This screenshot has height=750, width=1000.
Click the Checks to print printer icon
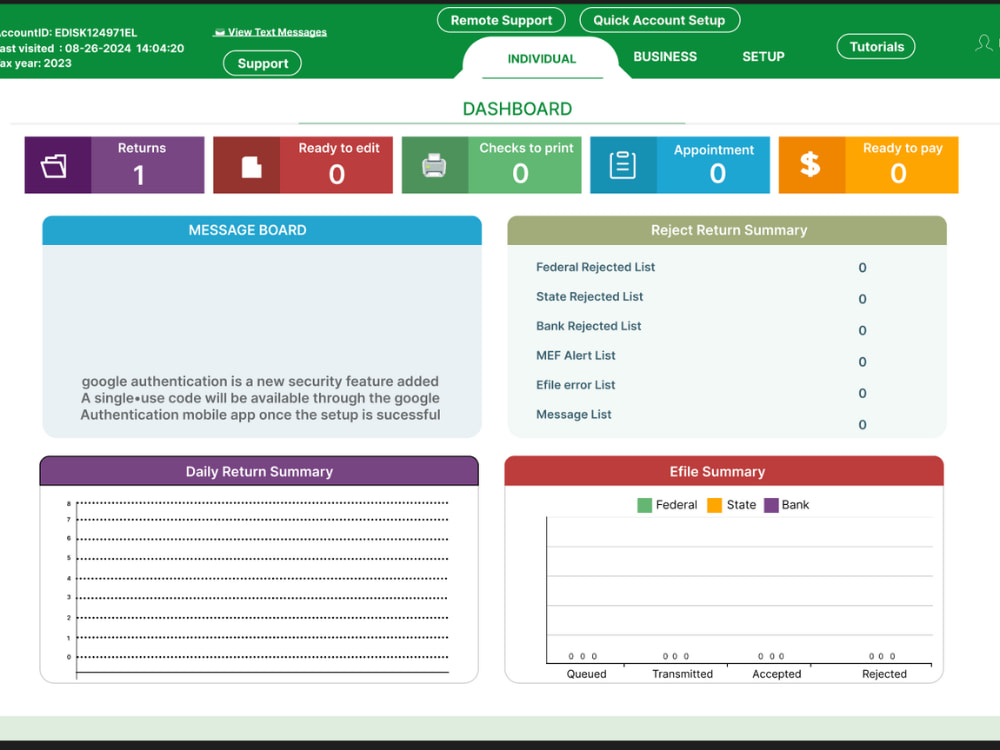click(x=434, y=166)
